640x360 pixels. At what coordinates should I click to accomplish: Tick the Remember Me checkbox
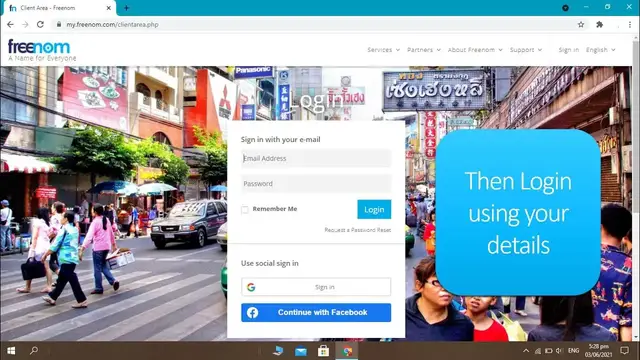[245, 209]
